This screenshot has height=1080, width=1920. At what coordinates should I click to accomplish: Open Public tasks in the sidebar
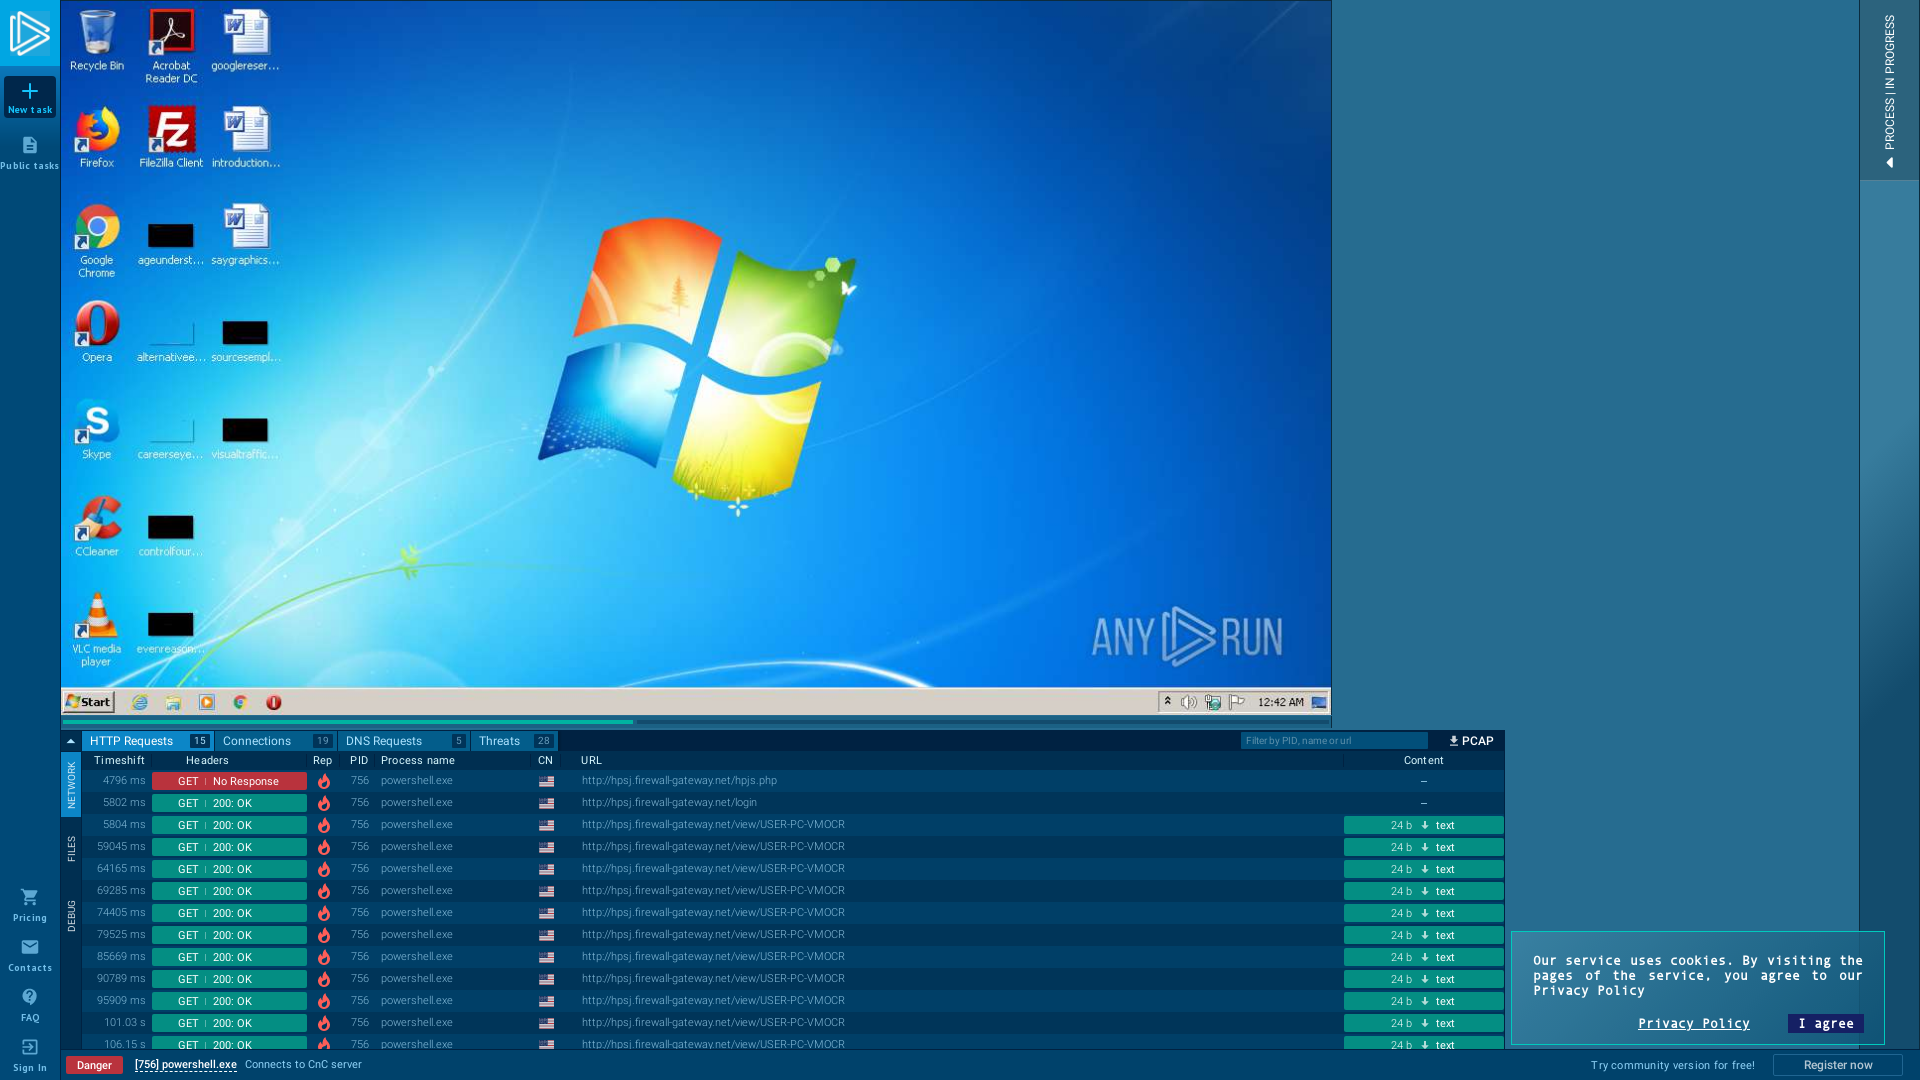click(x=30, y=153)
